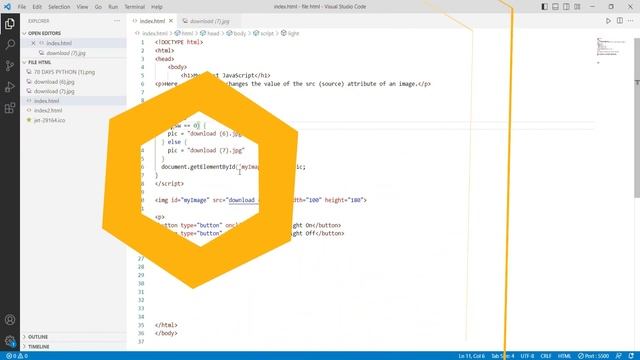Screen dimensions: 640x360
Task: Open the View menu
Action: [82, 7]
